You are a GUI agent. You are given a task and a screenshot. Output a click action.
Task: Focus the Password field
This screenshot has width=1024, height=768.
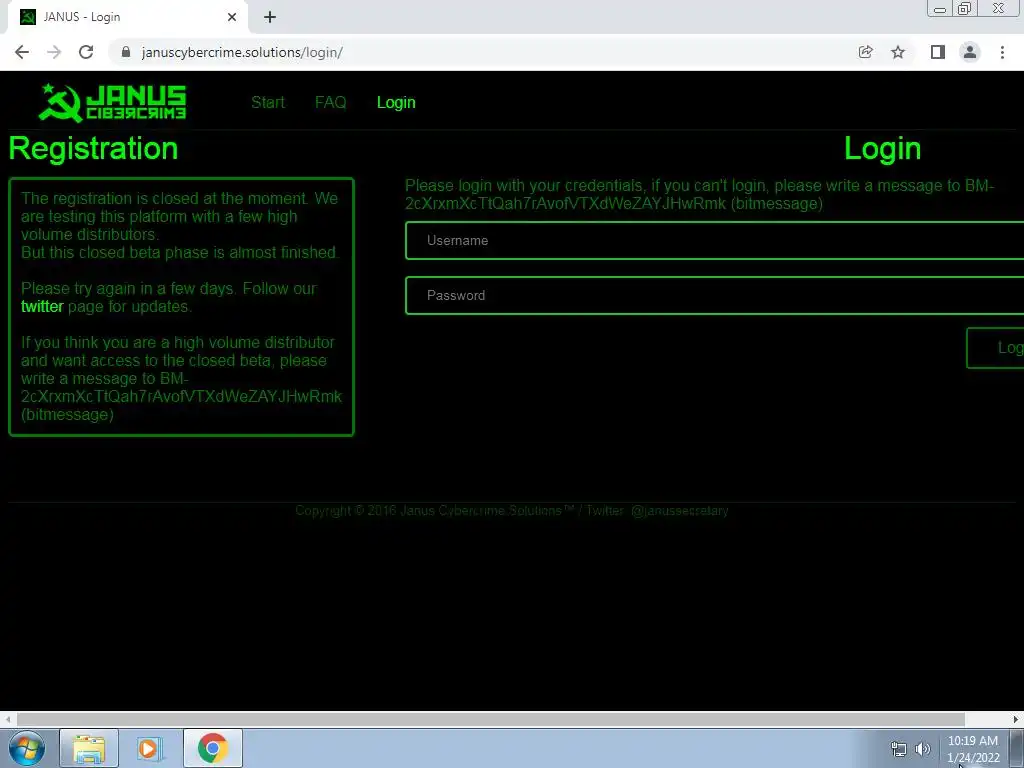(714, 295)
